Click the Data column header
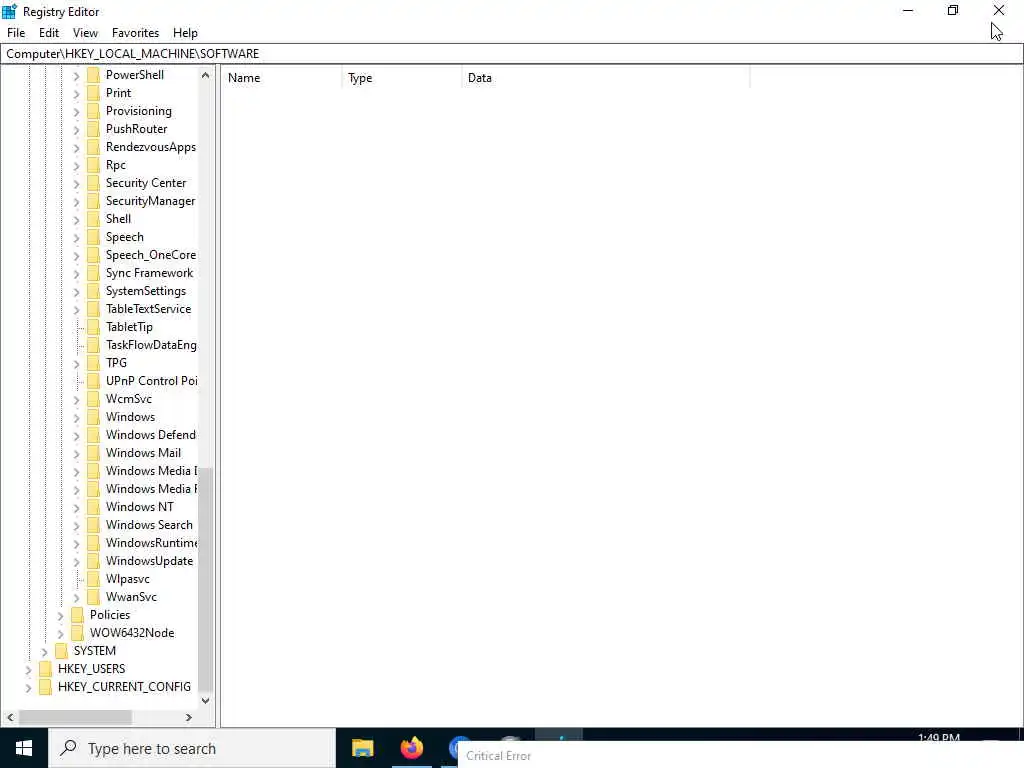Screen dimensions: 1024x768 pos(605,78)
